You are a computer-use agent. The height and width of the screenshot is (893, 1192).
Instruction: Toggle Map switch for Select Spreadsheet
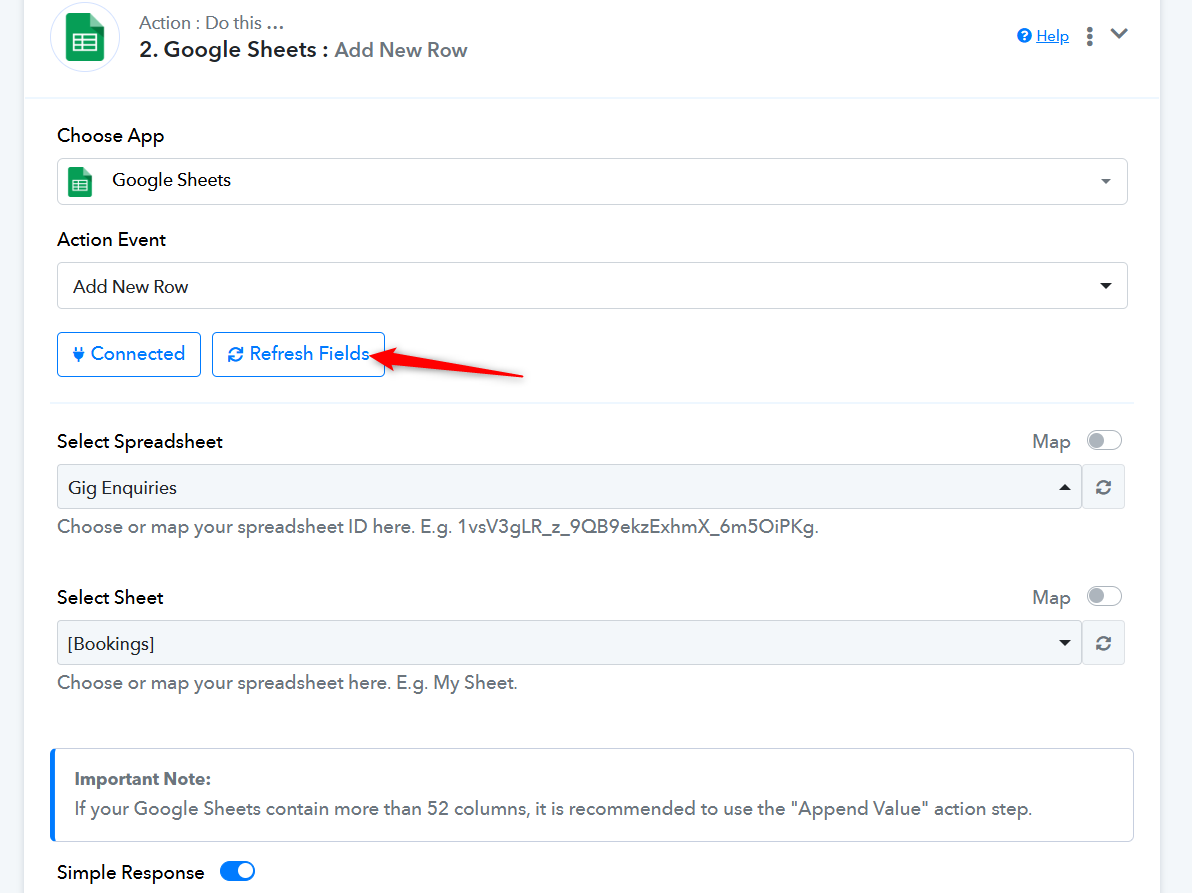(1104, 441)
